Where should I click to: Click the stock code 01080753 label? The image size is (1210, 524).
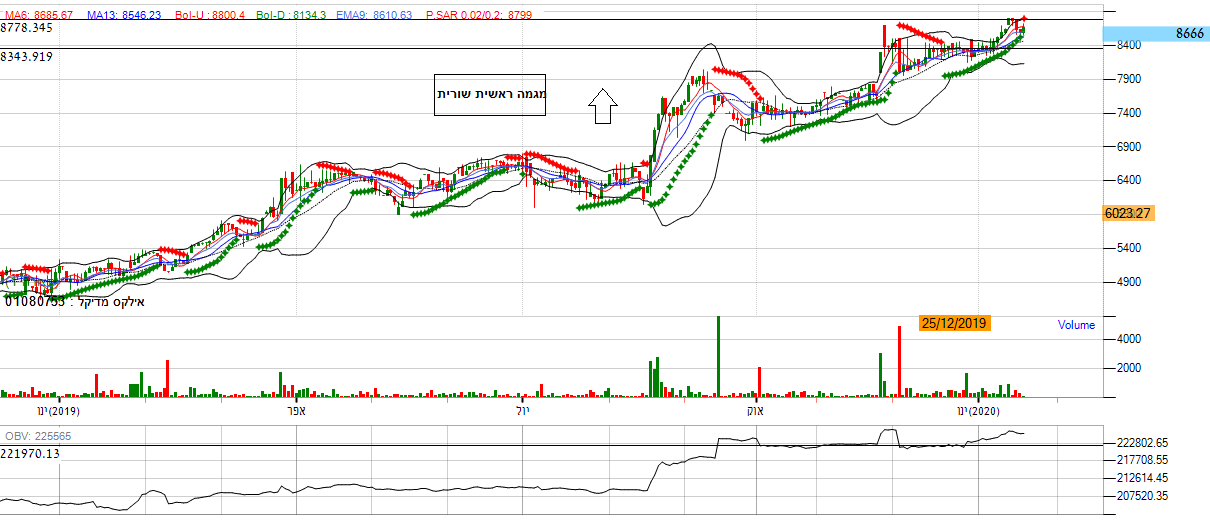pos(35,301)
